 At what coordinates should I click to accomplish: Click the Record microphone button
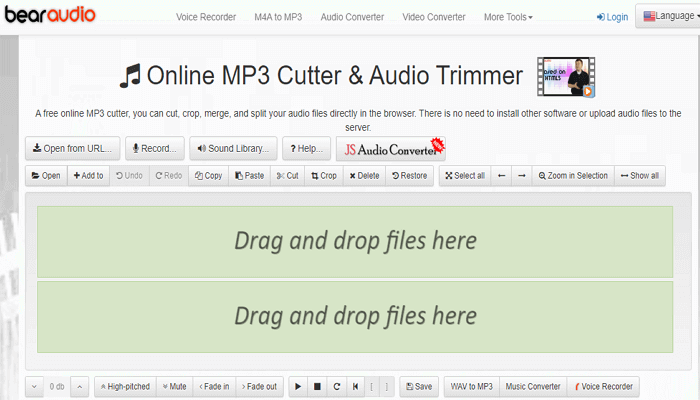coord(154,149)
